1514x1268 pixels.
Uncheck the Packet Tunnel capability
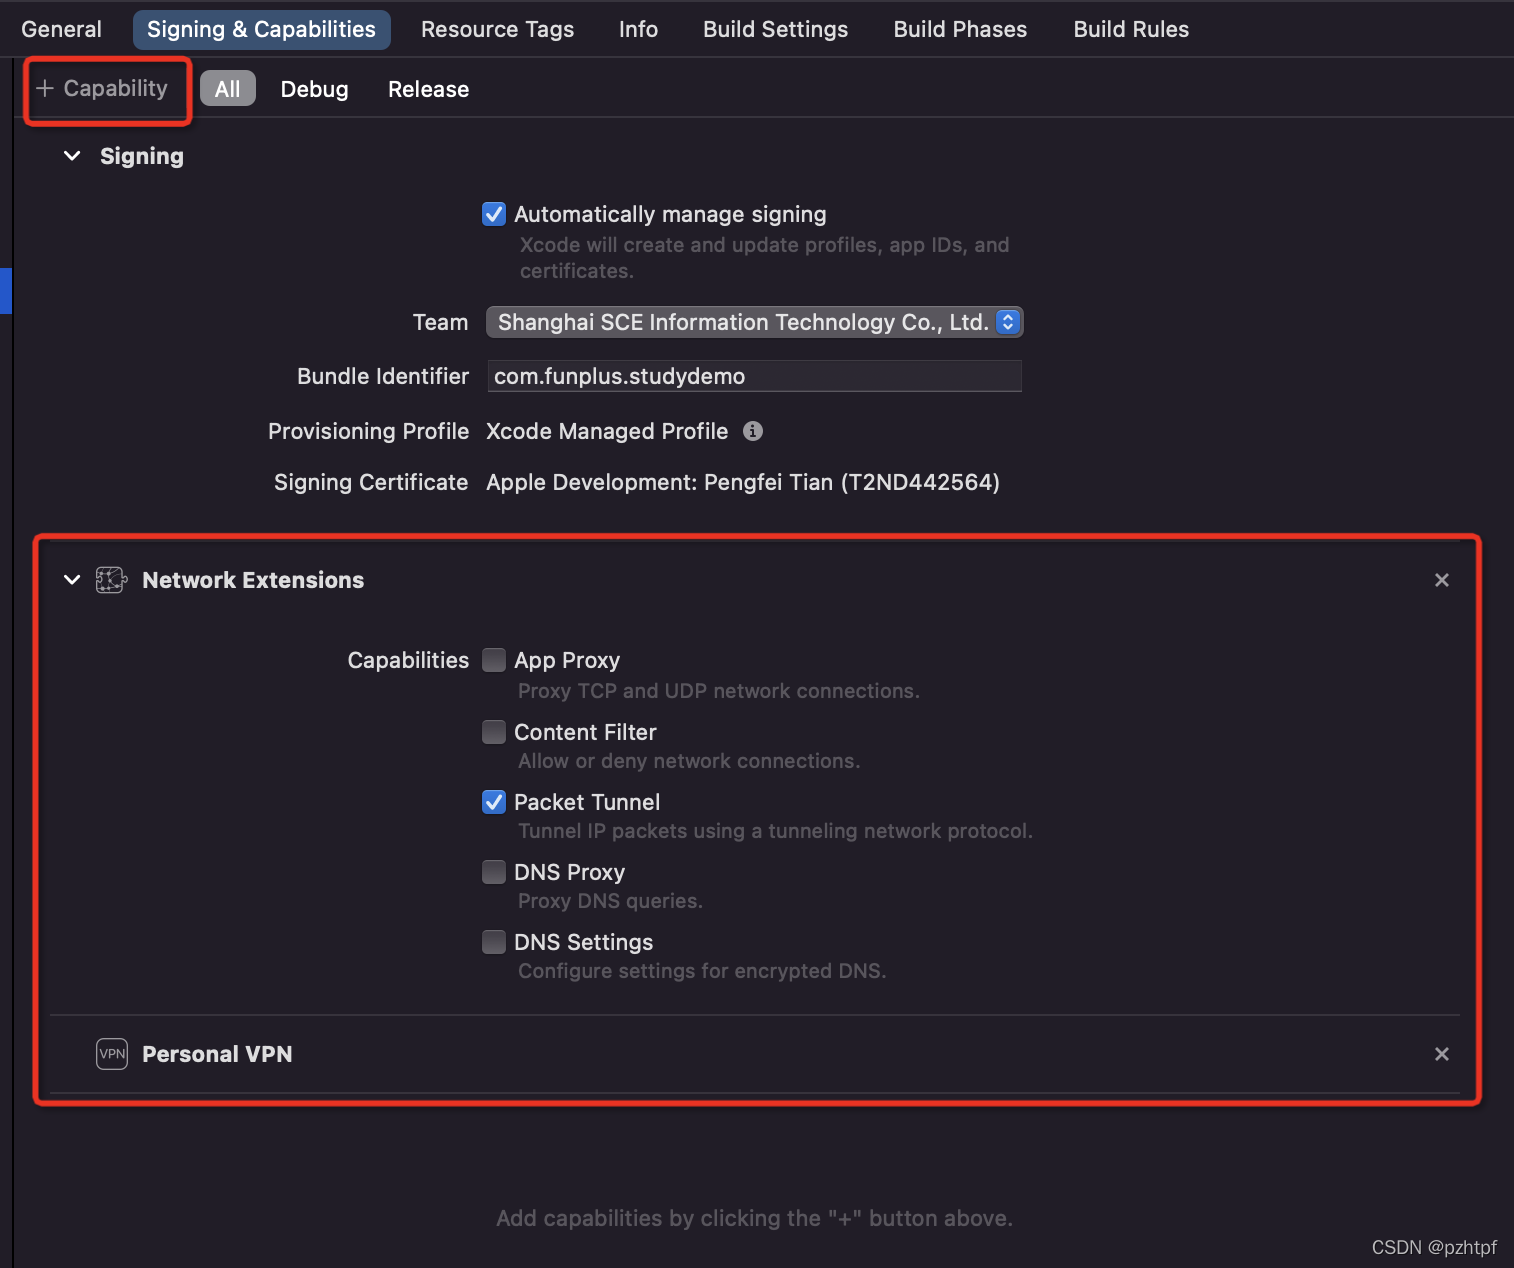click(494, 802)
